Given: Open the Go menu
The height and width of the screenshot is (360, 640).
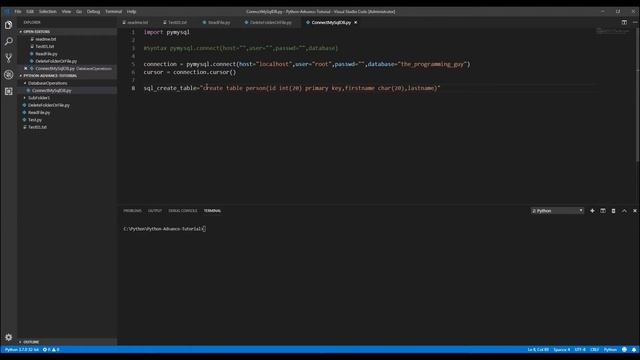Looking at the screenshot, I should (x=79, y=11).
